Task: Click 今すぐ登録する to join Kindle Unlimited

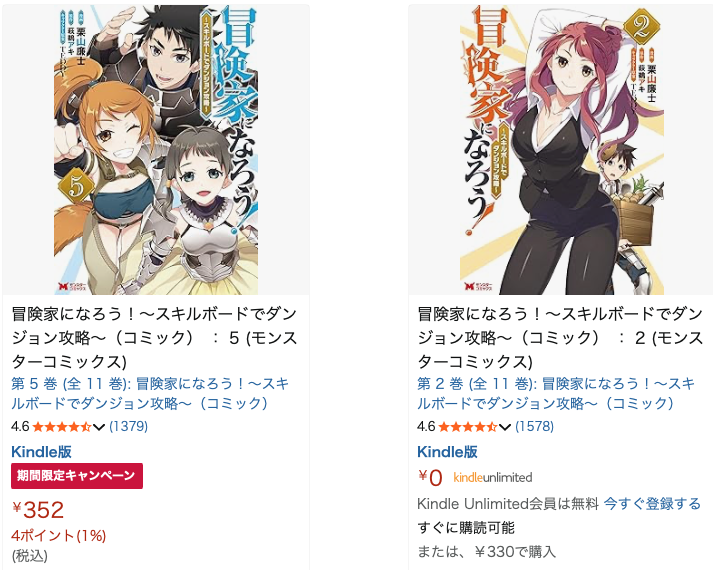Action: pyautogui.click(x=652, y=504)
